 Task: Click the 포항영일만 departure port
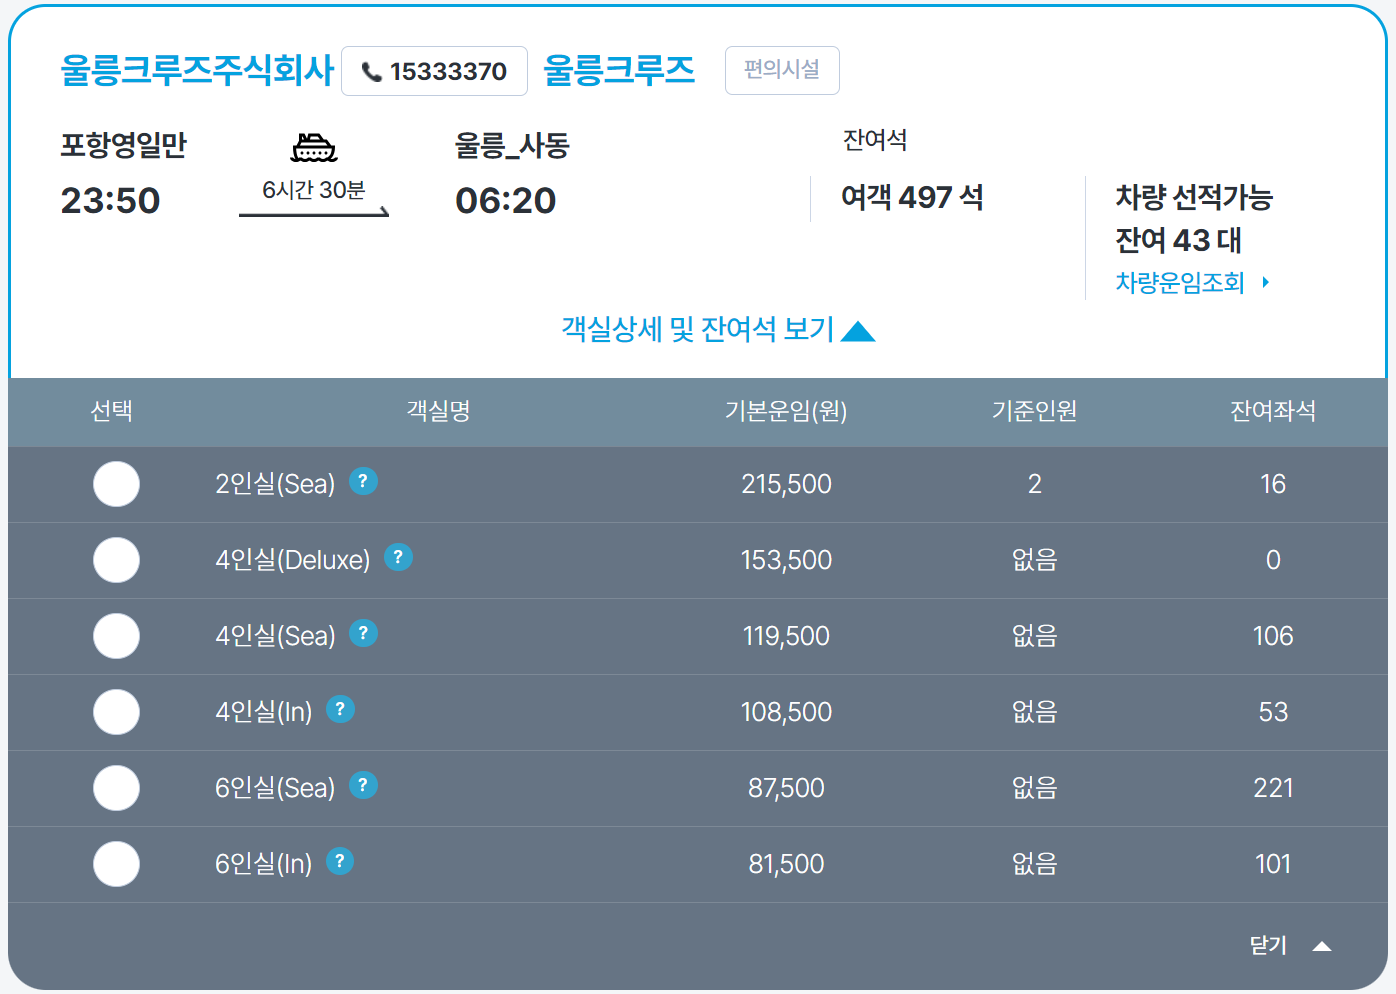click(x=123, y=145)
